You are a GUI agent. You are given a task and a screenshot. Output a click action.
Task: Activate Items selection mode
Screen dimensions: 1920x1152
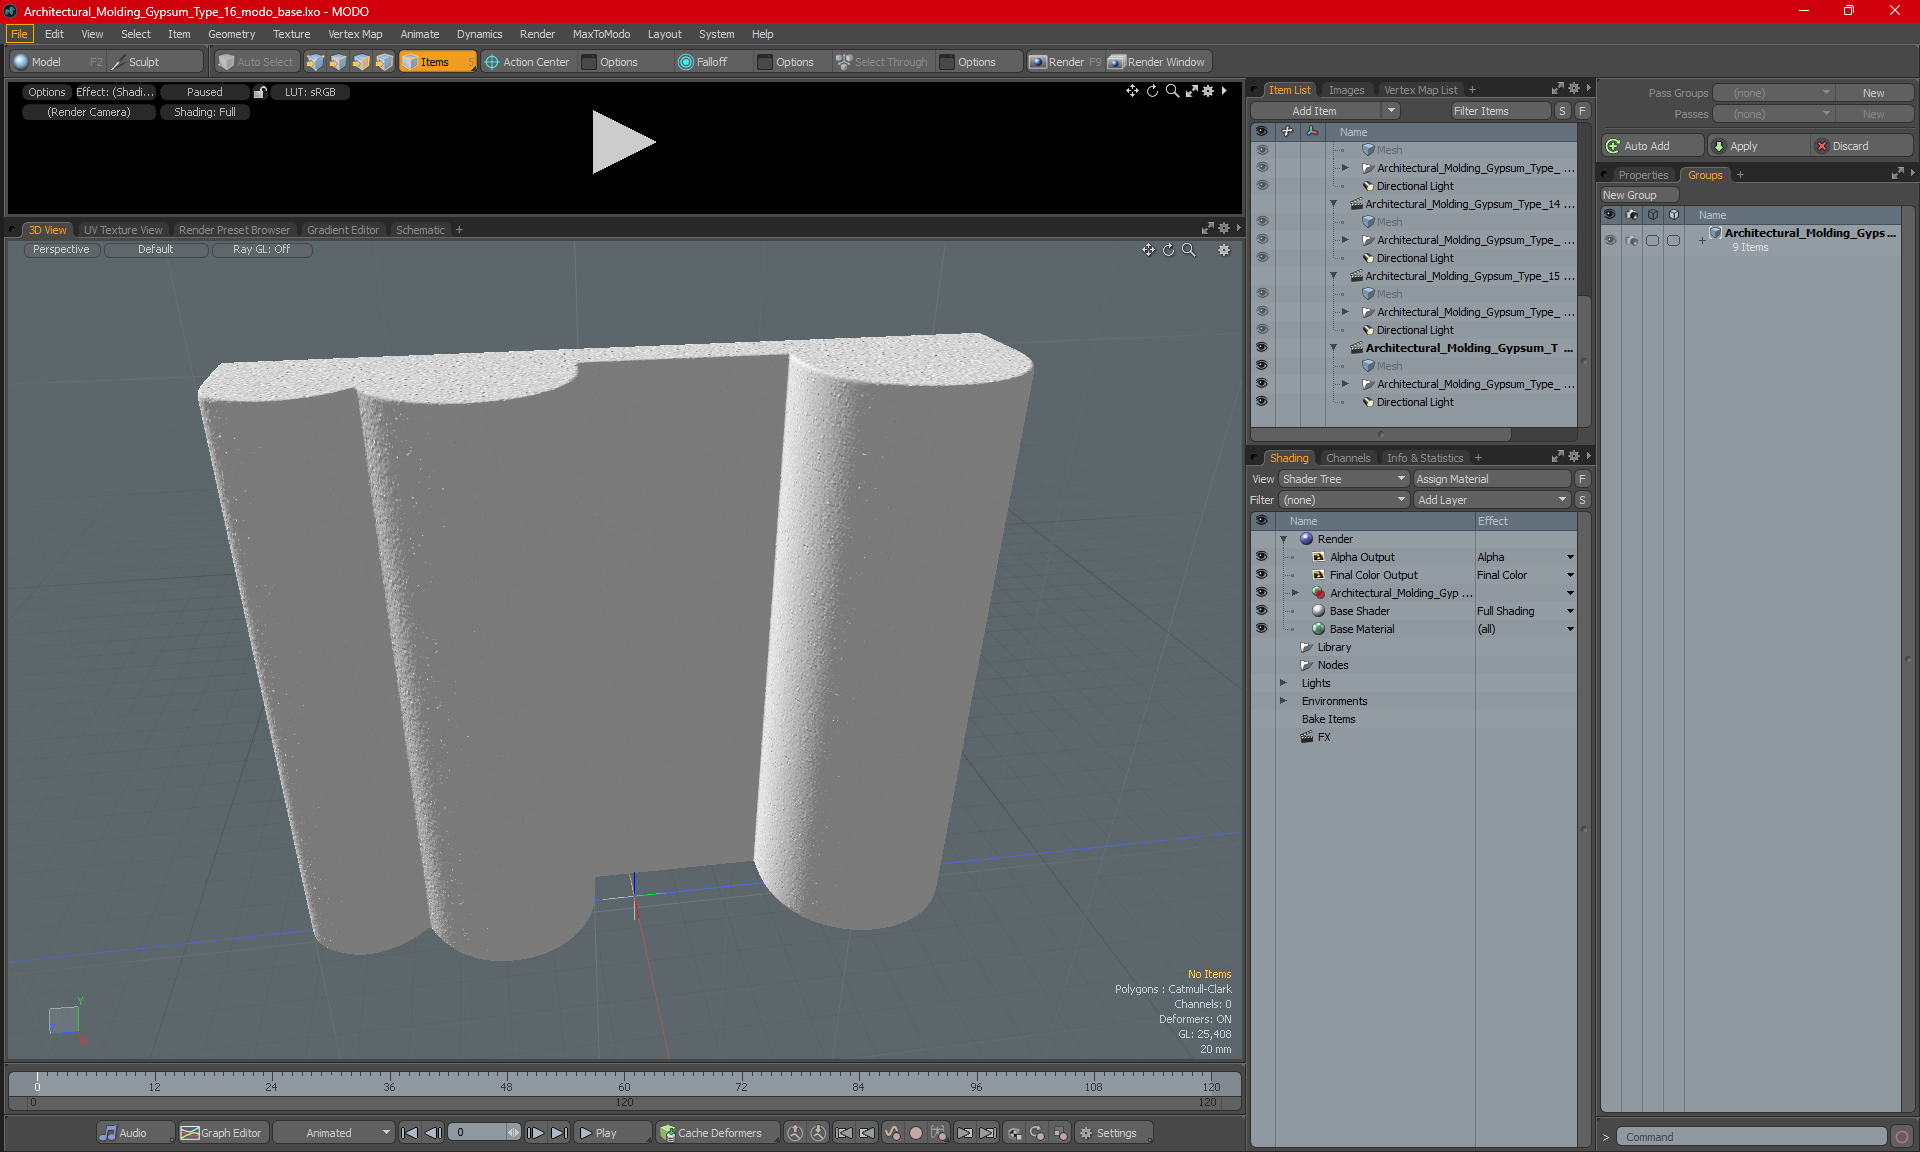(437, 62)
